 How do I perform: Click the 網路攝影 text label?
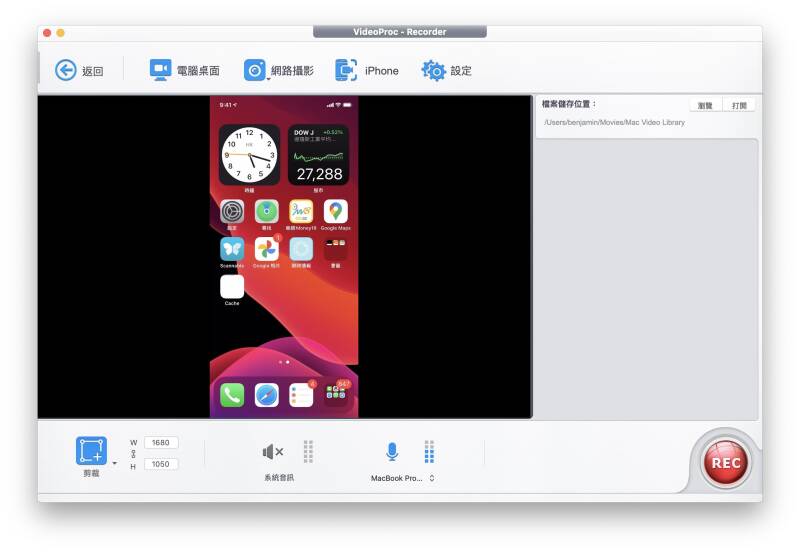[292, 71]
